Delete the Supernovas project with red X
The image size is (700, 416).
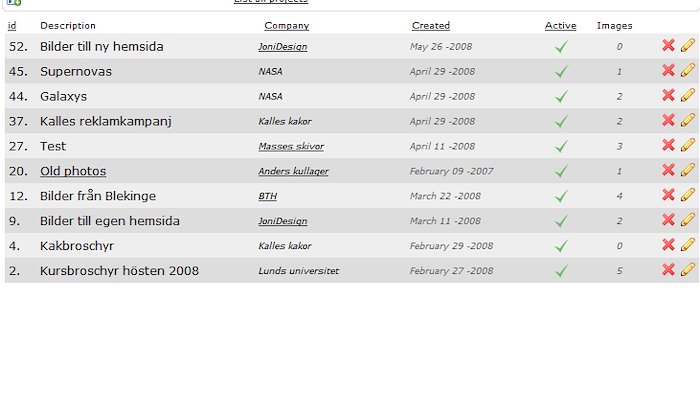click(668, 70)
